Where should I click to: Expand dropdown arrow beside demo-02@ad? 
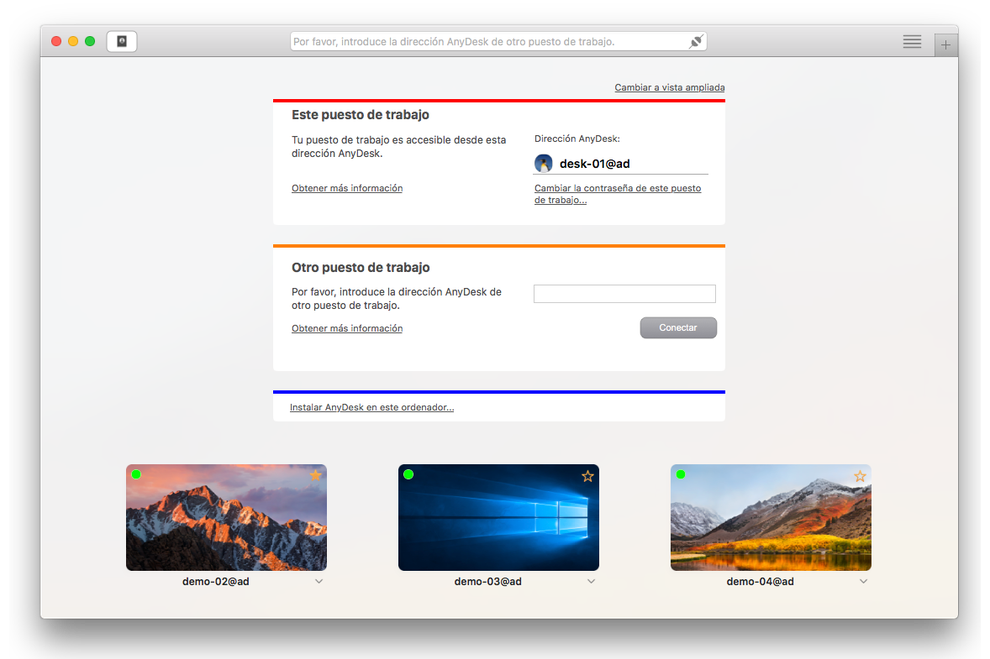point(319,581)
